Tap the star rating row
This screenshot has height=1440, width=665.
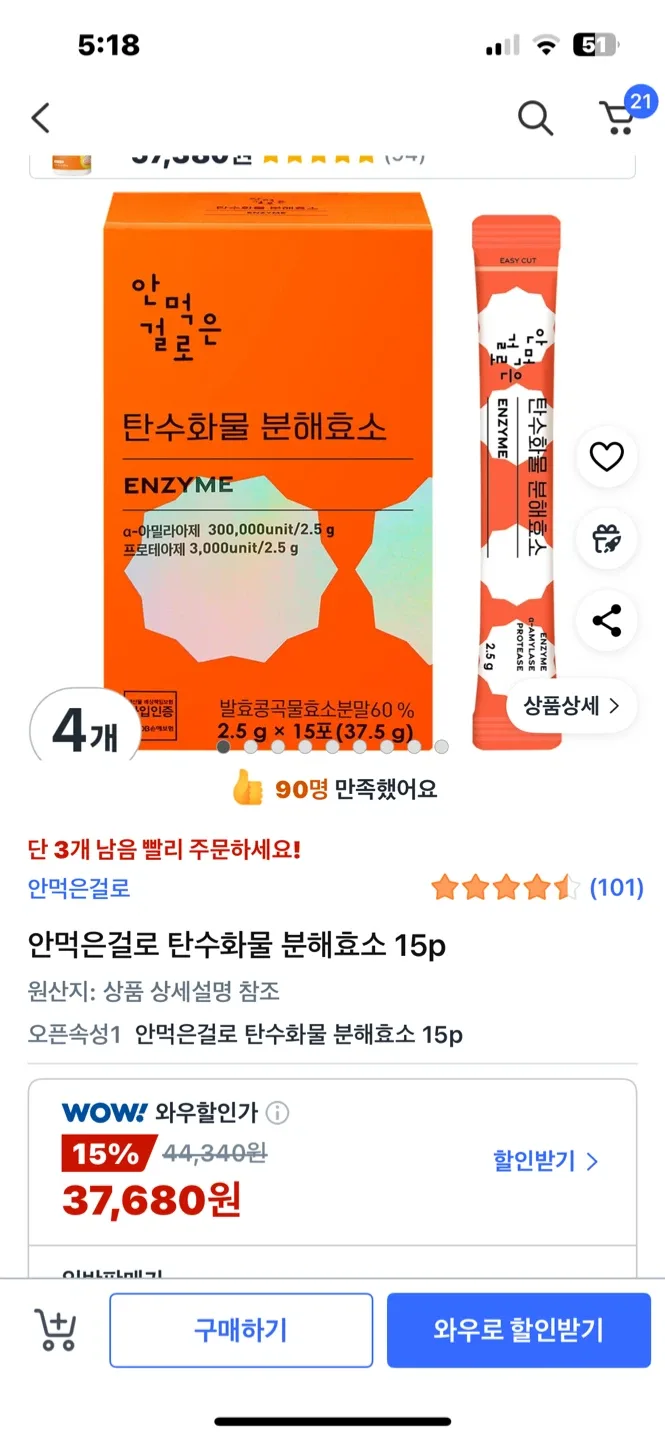point(505,887)
